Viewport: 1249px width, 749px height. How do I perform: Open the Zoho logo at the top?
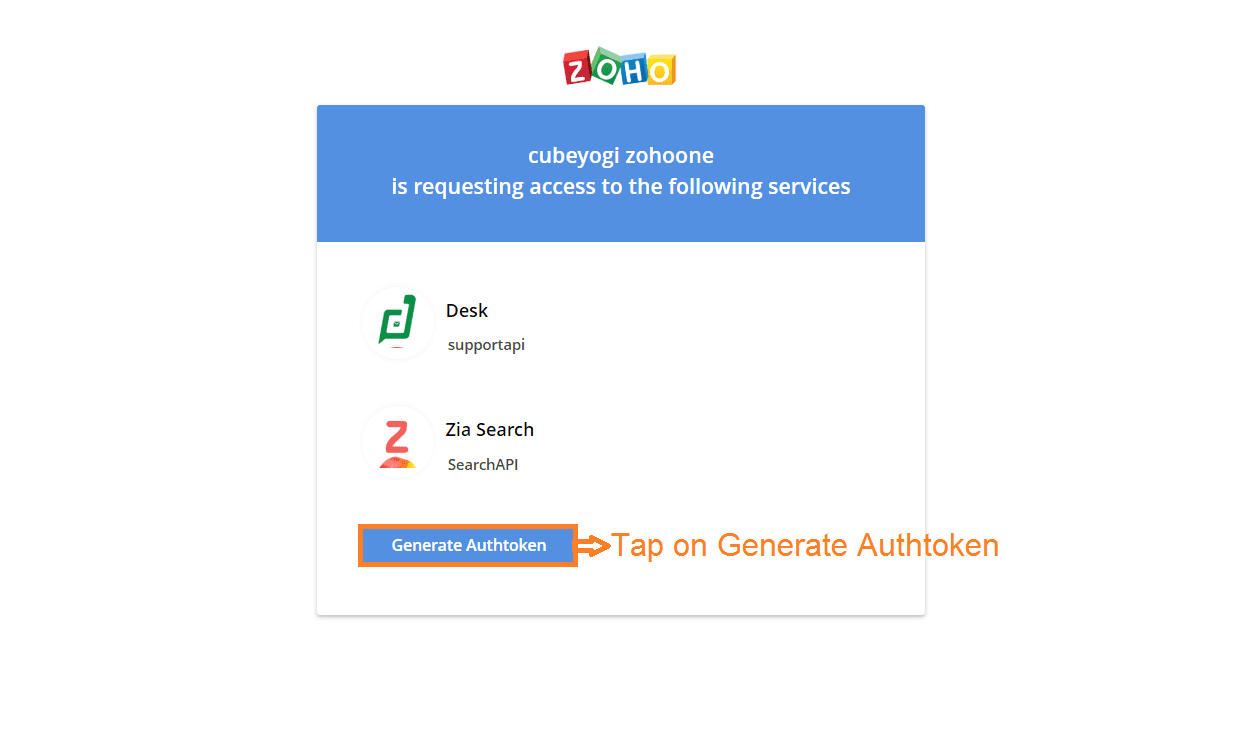(x=620, y=66)
